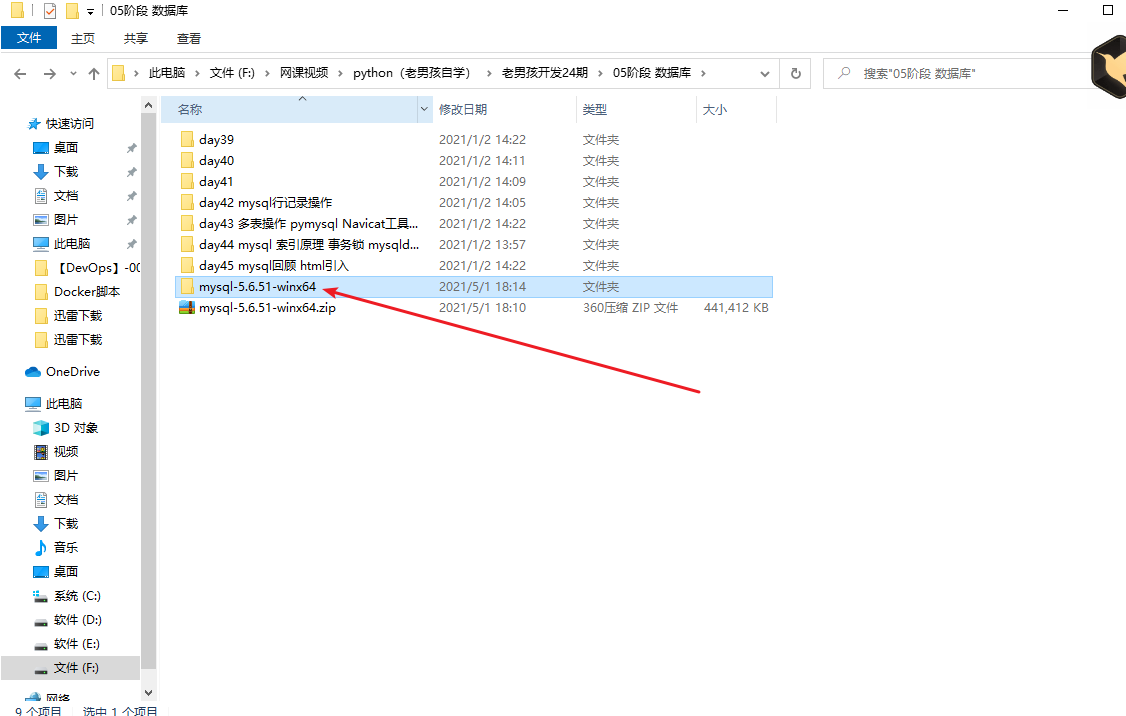Click python（老男孩自学）breadcrumb segment
The height and width of the screenshot is (716, 1126).
(x=414, y=73)
